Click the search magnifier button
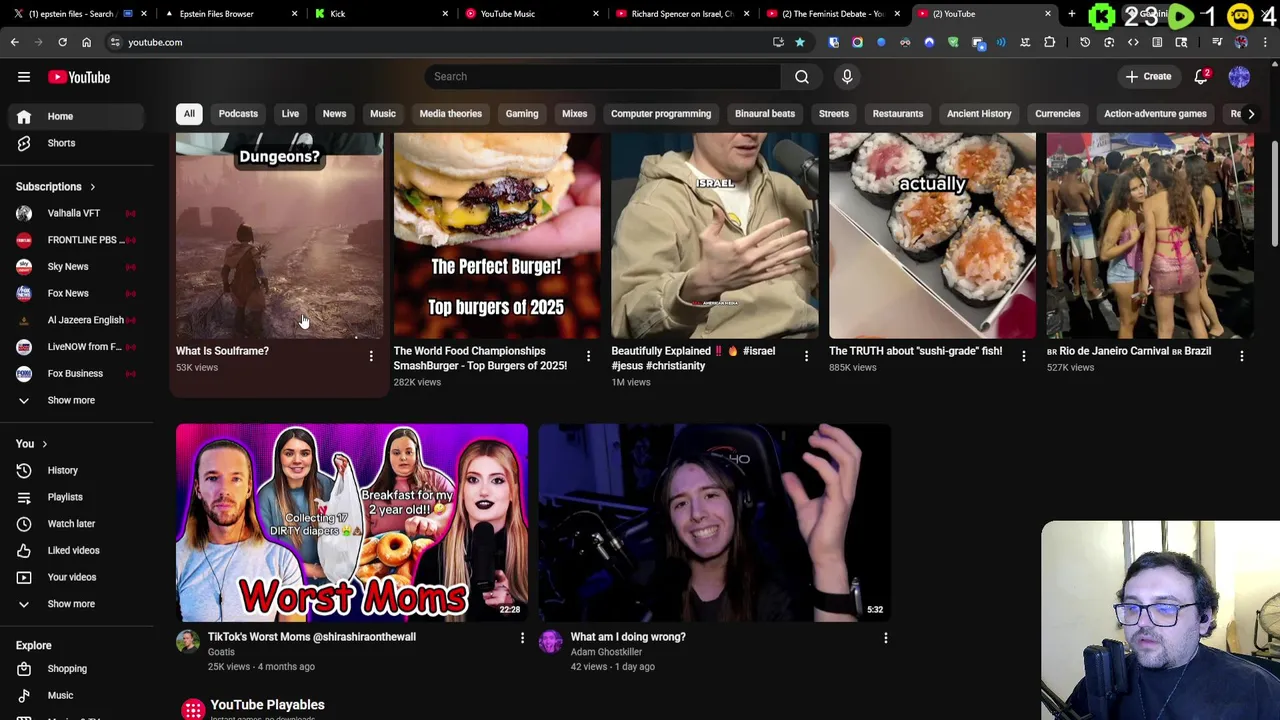The image size is (1280, 720). pos(802,77)
